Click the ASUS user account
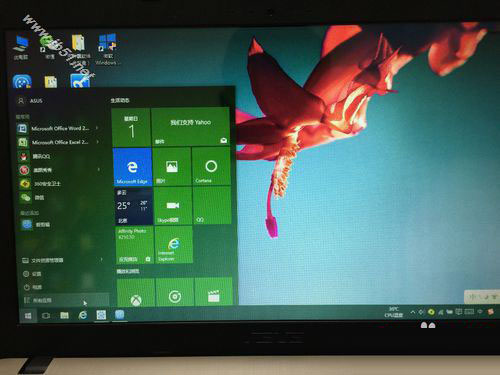This screenshot has height=375, width=500. point(31,101)
